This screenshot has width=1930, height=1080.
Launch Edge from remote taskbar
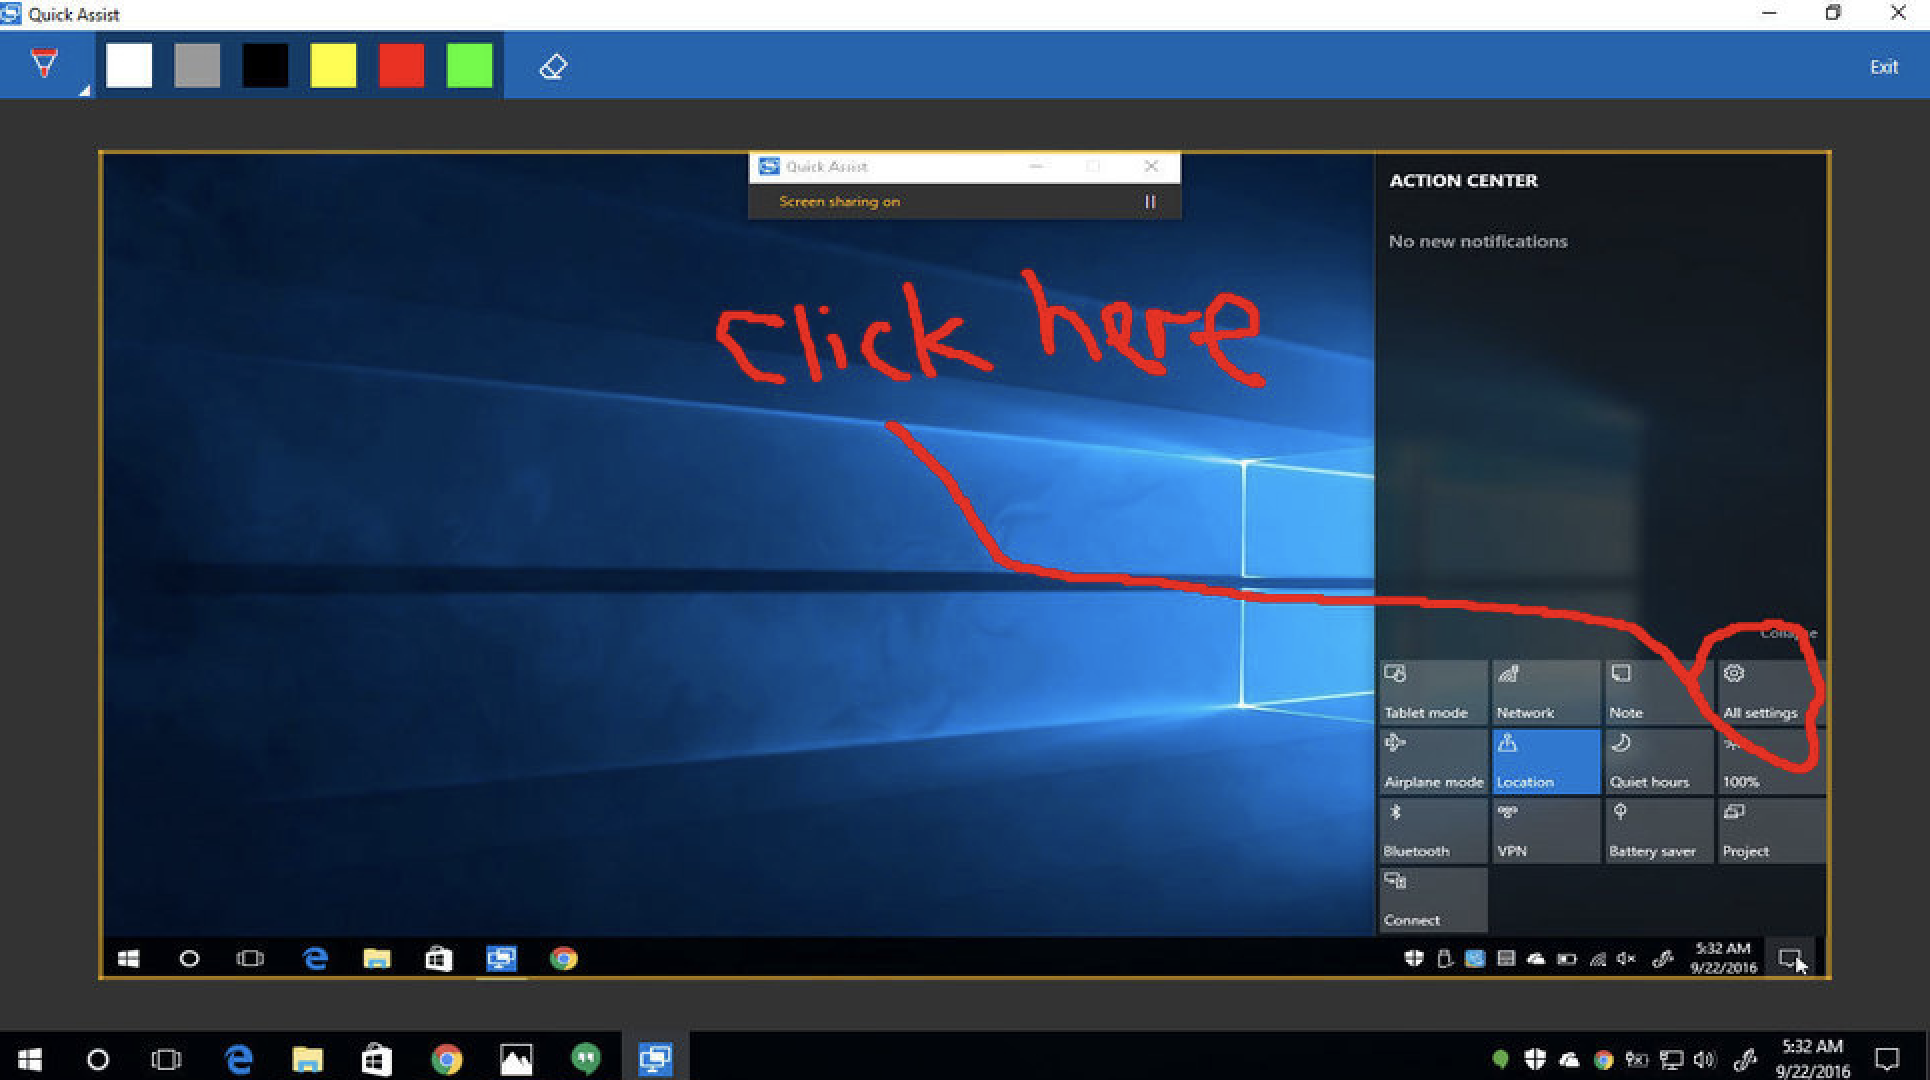coord(315,959)
